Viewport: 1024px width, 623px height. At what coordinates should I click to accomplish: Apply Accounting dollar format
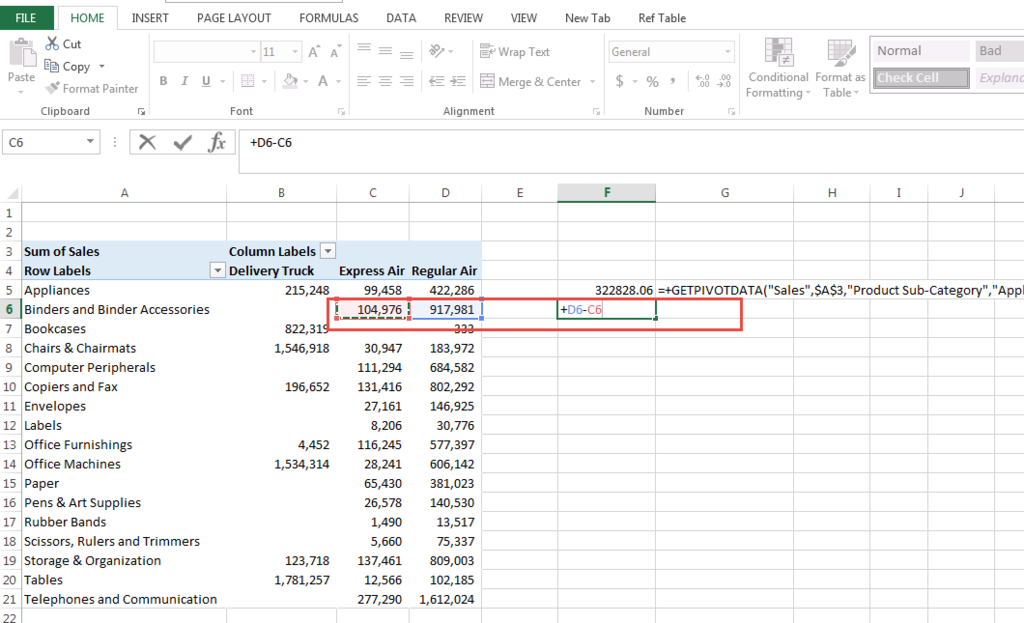pyautogui.click(x=619, y=81)
